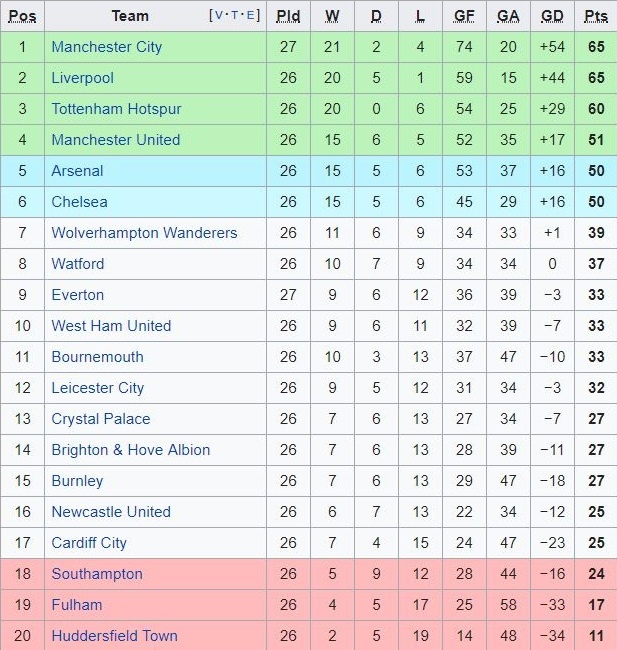The width and height of the screenshot is (617, 650).
Task: Open Tottenham Hotspur team page
Action: tap(116, 109)
